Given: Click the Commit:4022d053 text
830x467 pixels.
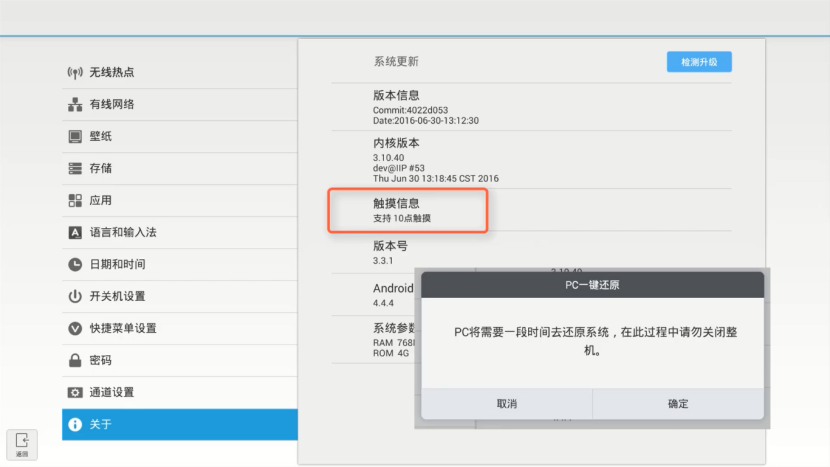Looking at the screenshot, I should tap(410, 110).
